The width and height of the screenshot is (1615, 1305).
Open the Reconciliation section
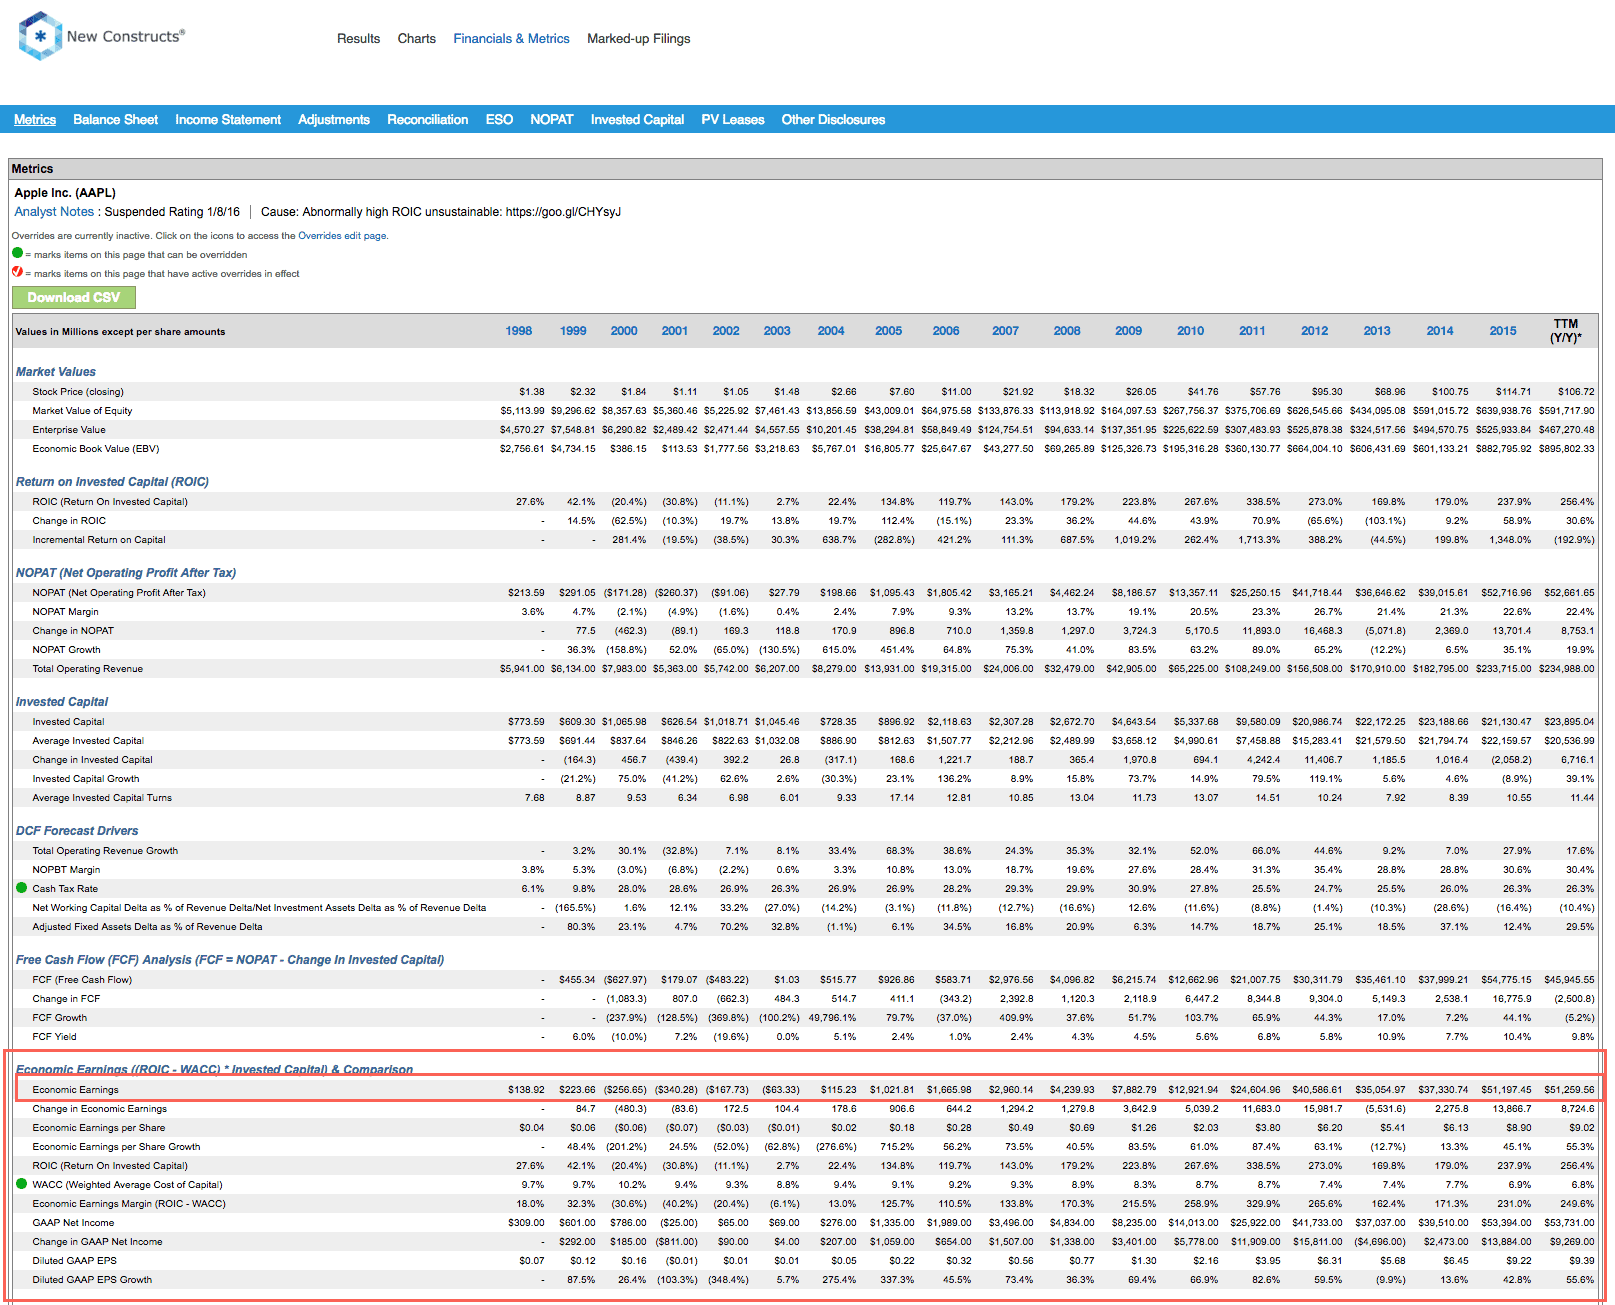point(427,120)
